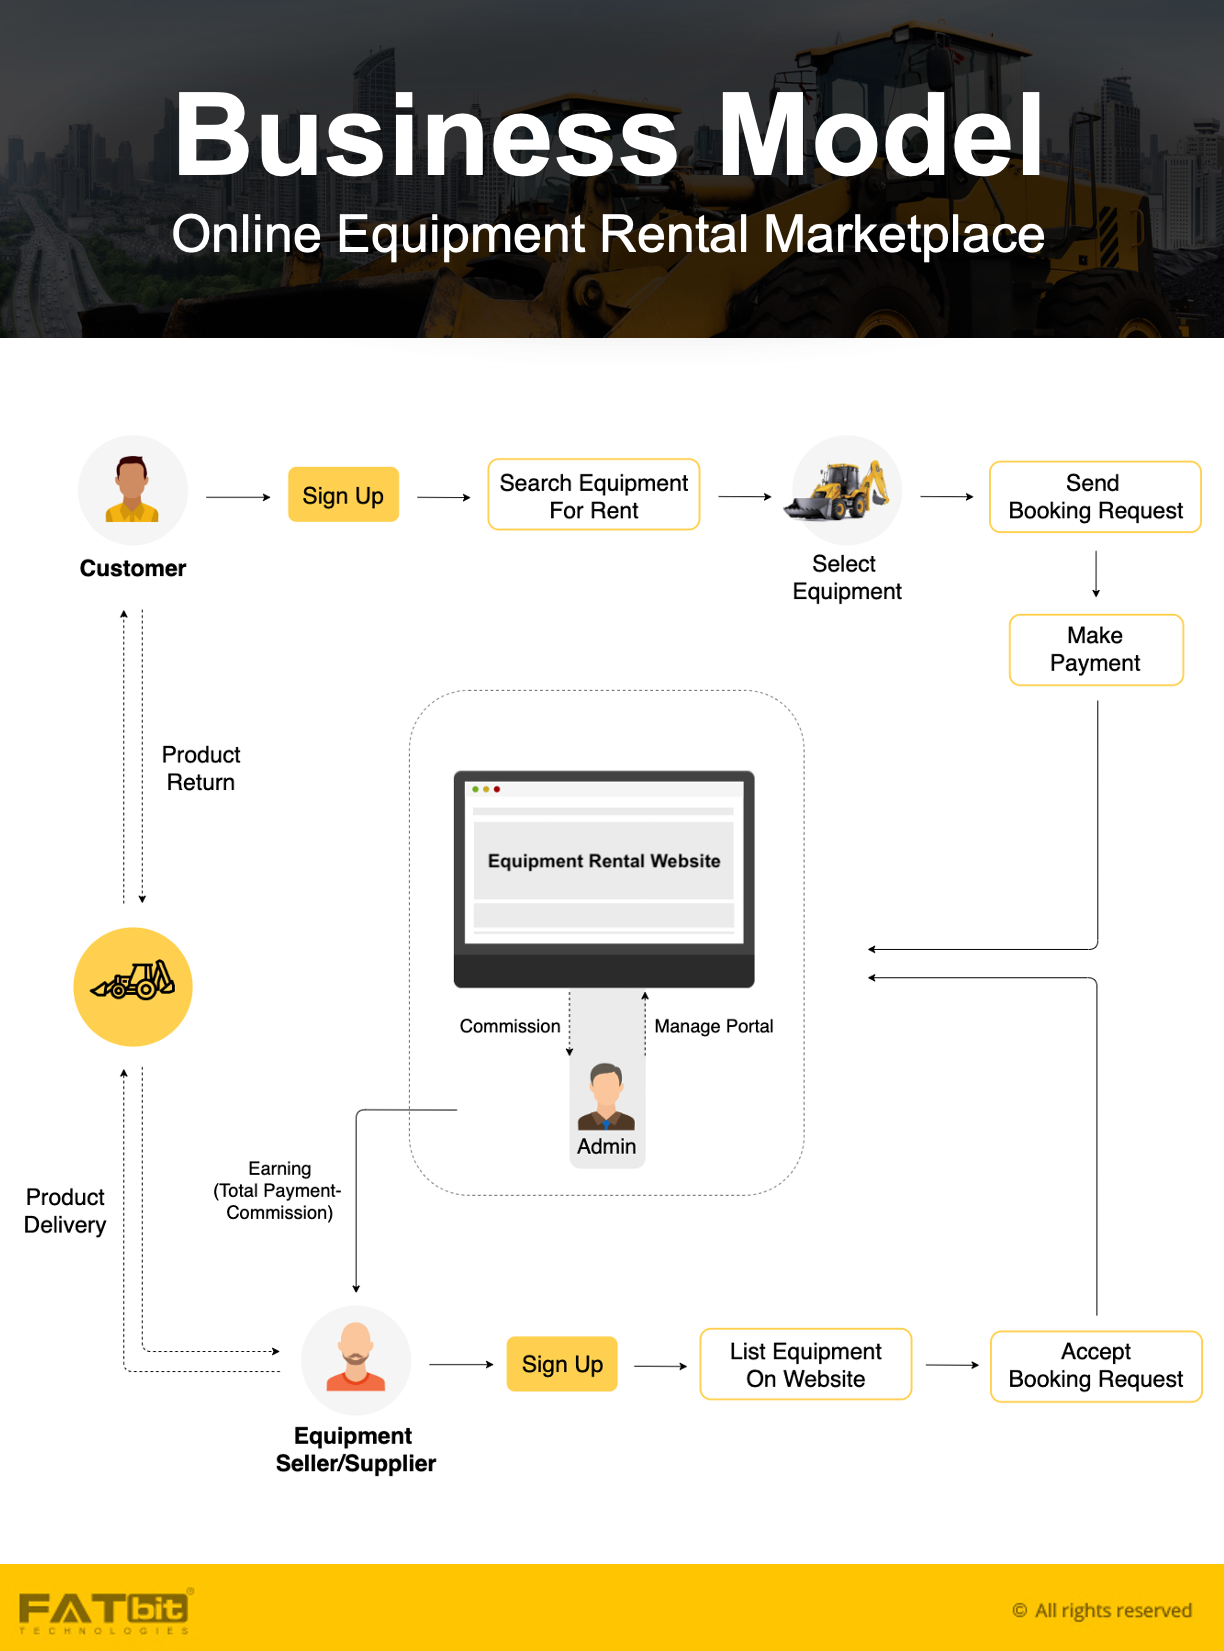Image resolution: width=1224 pixels, height=1651 pixels.
Task: Click the Commission label near Admin
Action: click(x=510, y=1026)
